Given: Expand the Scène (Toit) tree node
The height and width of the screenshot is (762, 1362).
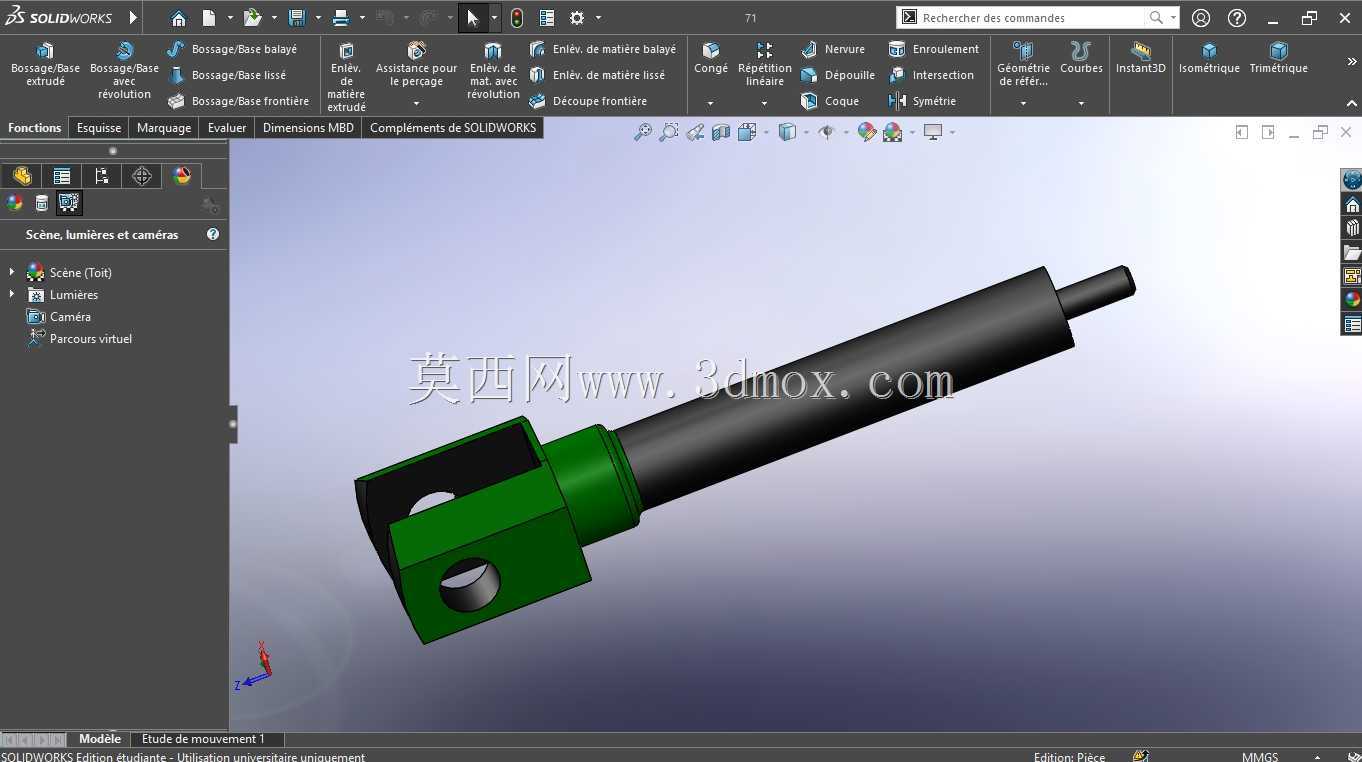Looking at the screenshot, I should click(12, 272).
